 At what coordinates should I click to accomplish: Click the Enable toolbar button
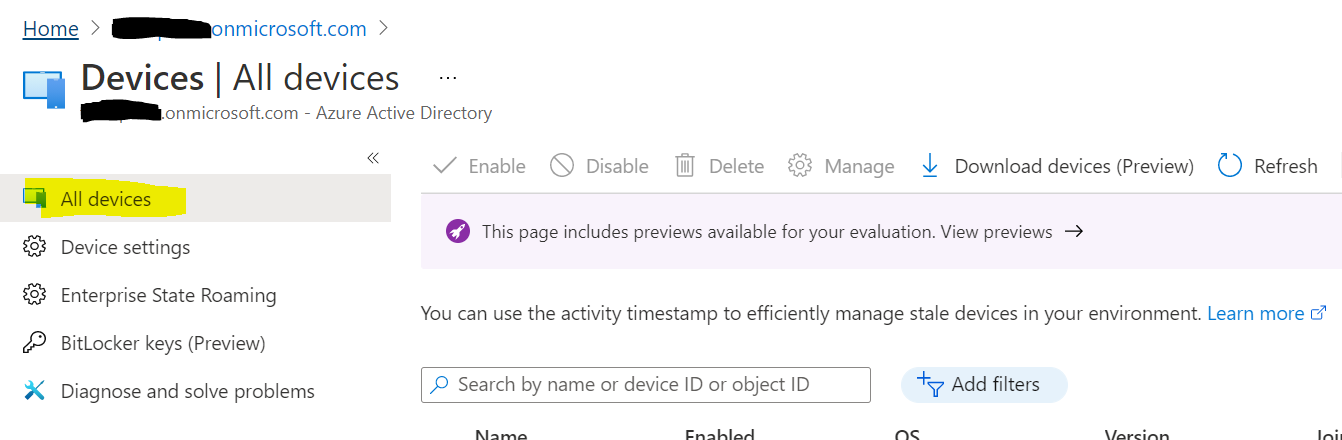[x=479, y=166]
